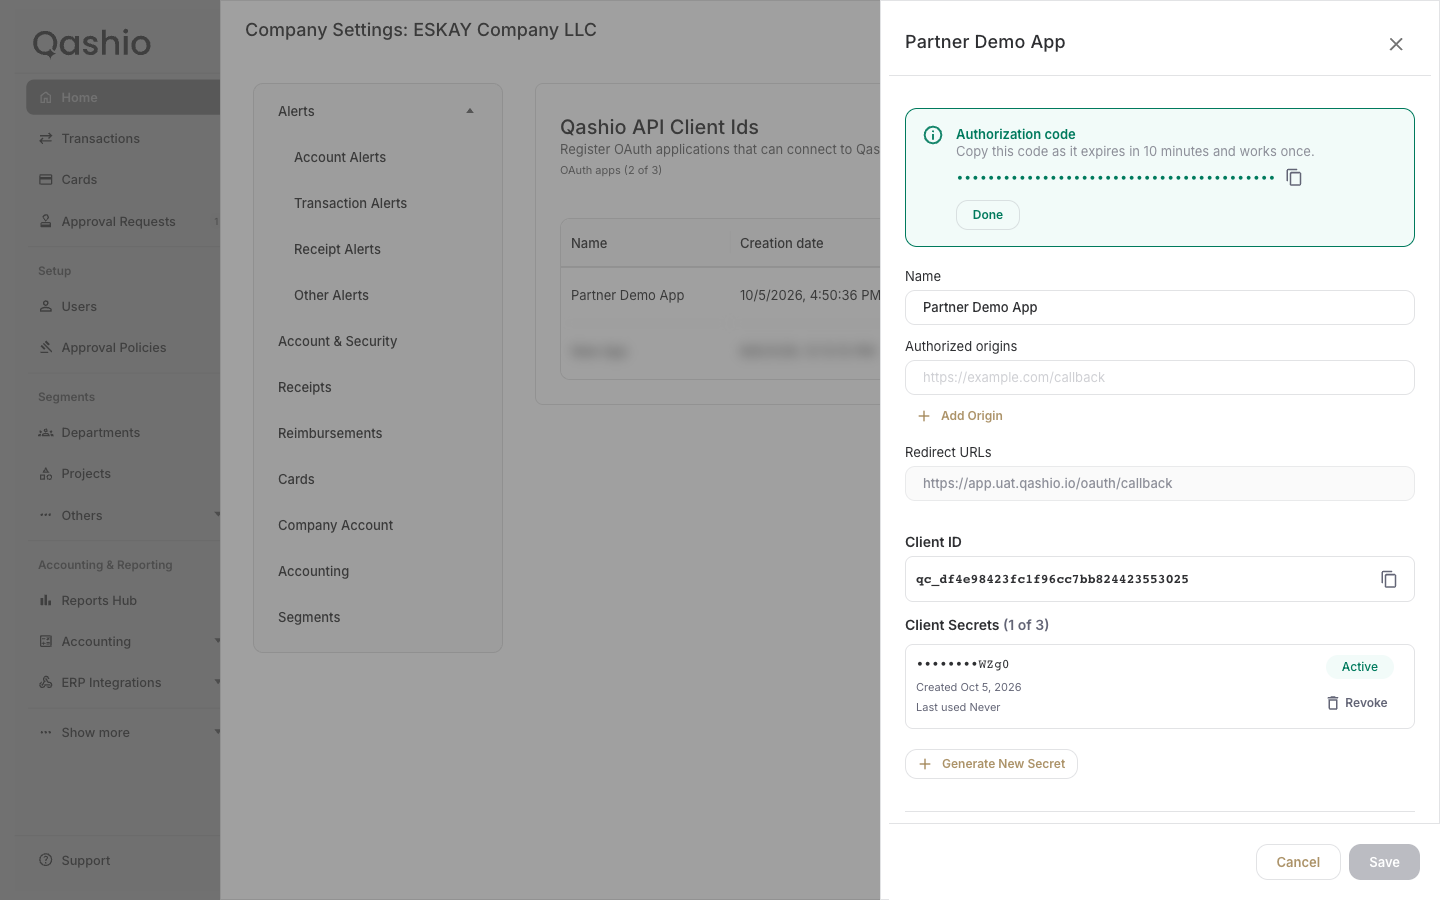The image size is (1440, 900).
Task: Click the Approval Requests icon in the sidebar
Action: (x=46, y=221)
